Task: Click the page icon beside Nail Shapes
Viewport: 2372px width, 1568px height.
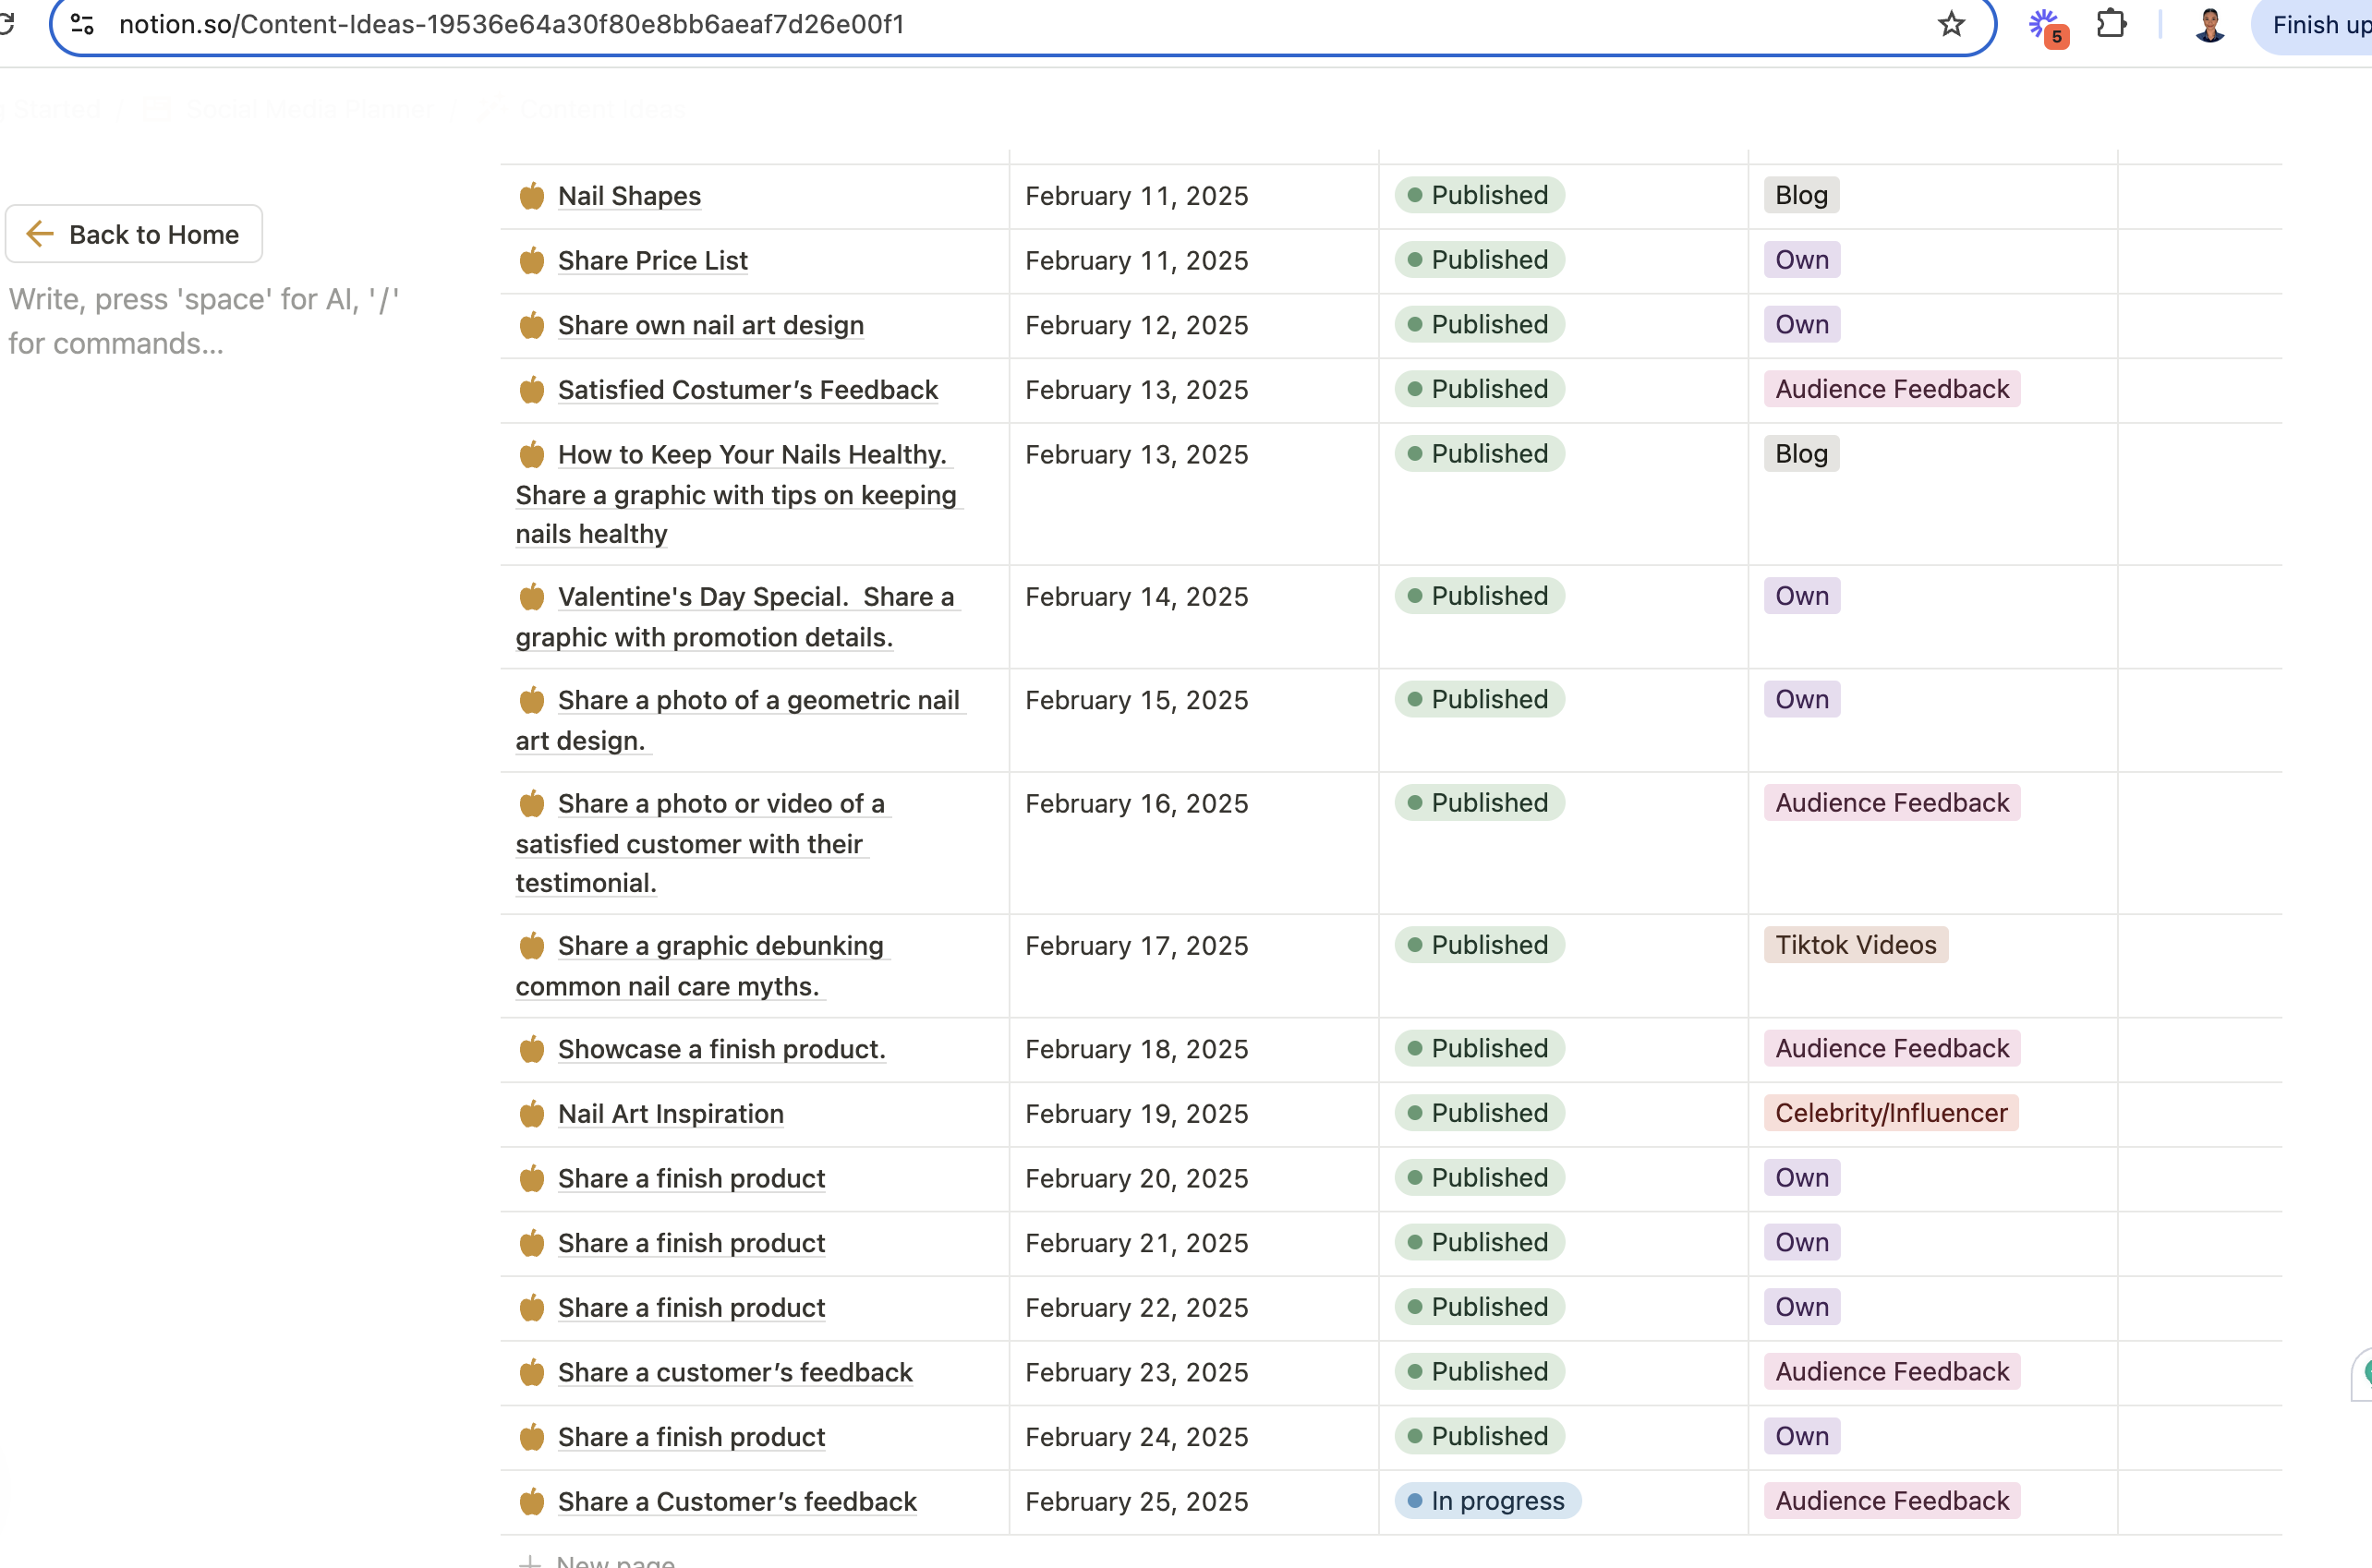Action: (x=532, y=196)
